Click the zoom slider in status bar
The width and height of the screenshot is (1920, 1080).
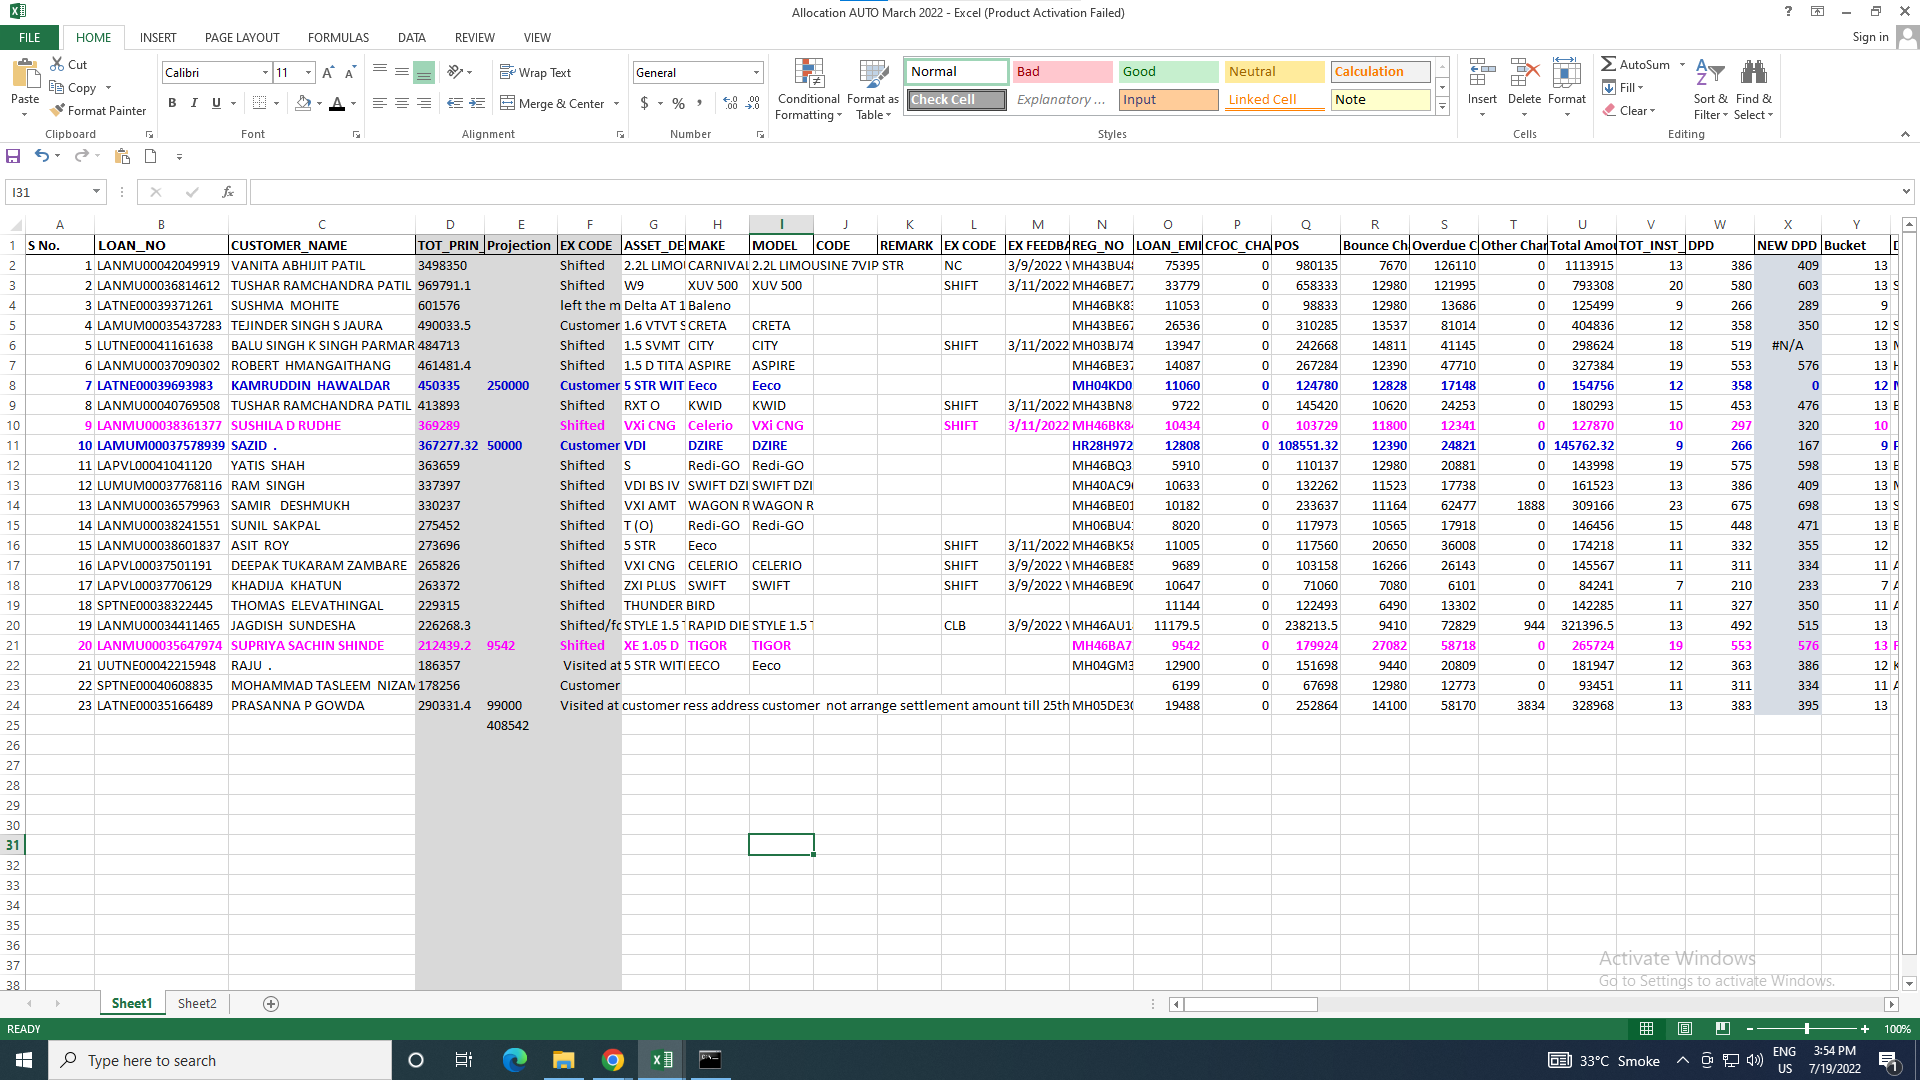pyautogui.click(x=1806, y=1029)
